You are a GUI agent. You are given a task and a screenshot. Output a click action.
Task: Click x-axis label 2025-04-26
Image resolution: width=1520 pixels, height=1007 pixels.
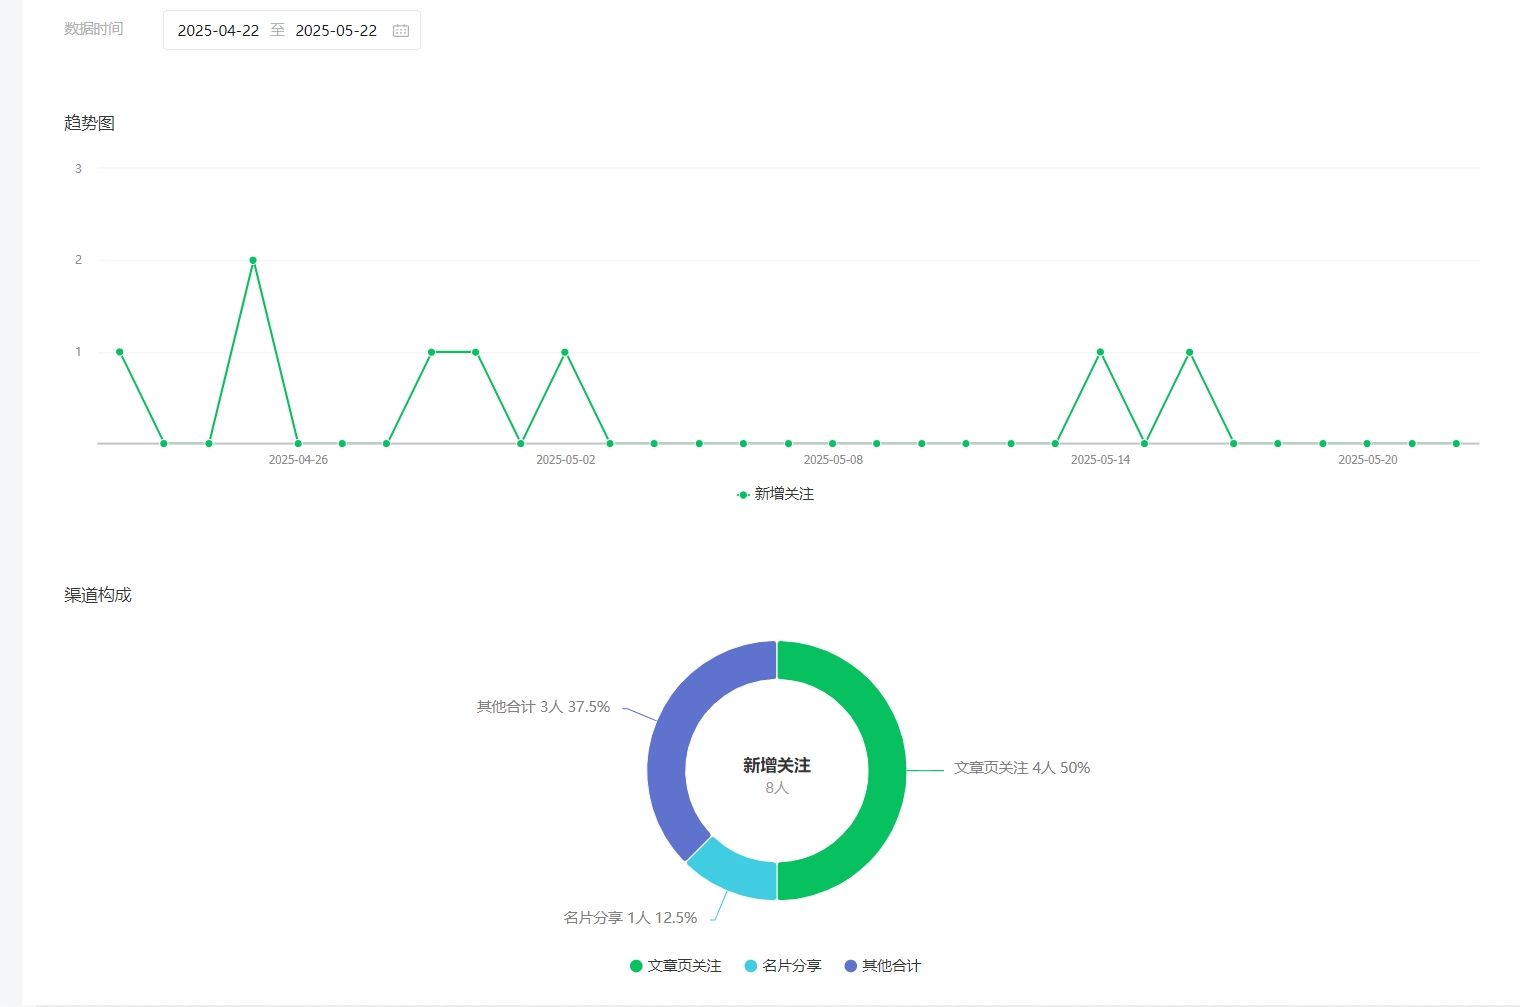tap(298, 460)
